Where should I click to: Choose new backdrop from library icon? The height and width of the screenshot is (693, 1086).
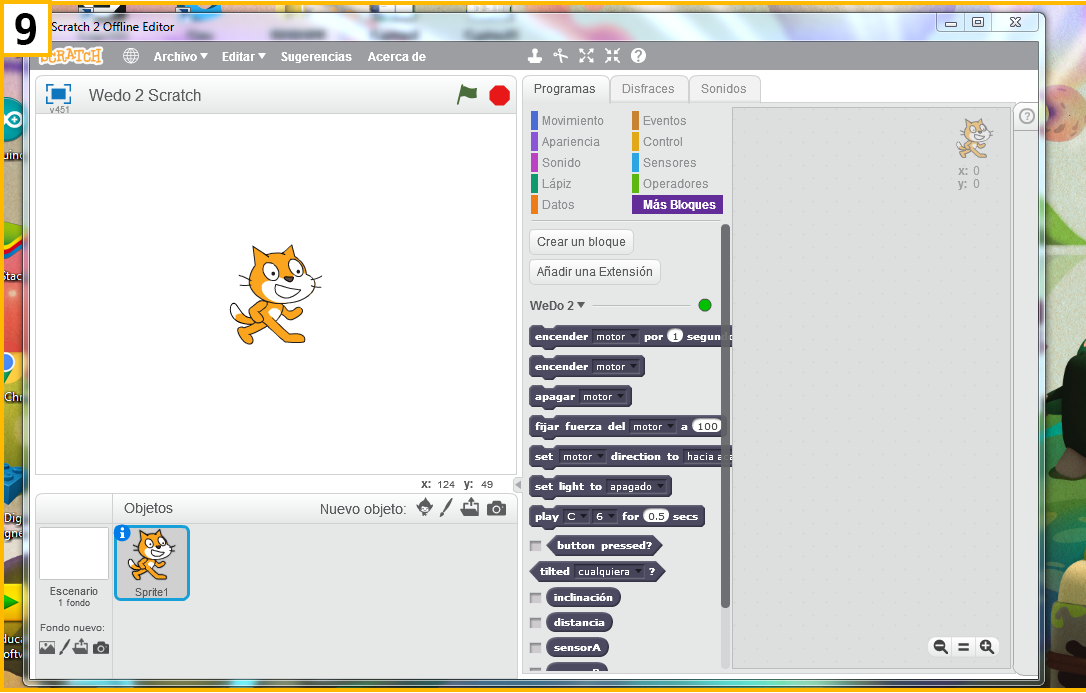pyautogui.click(x=47, y=647)
